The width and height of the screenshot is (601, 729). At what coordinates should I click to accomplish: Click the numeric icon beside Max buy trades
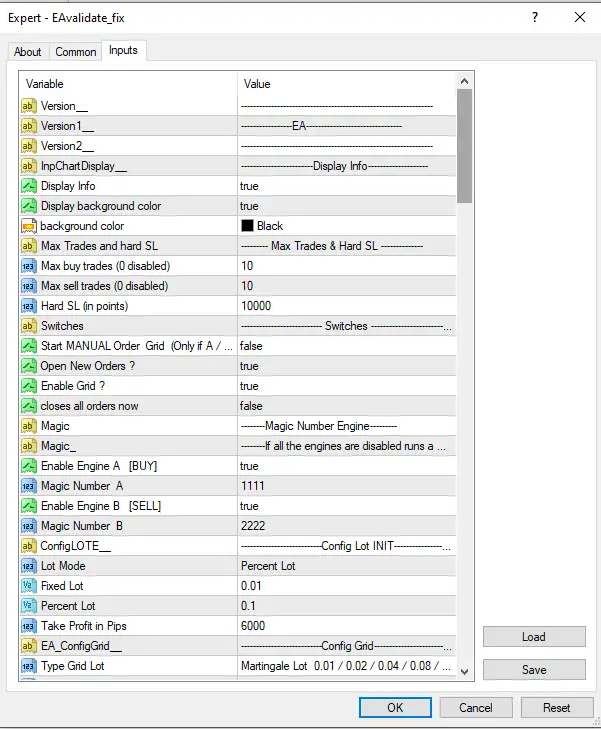(x=29, y=266)
